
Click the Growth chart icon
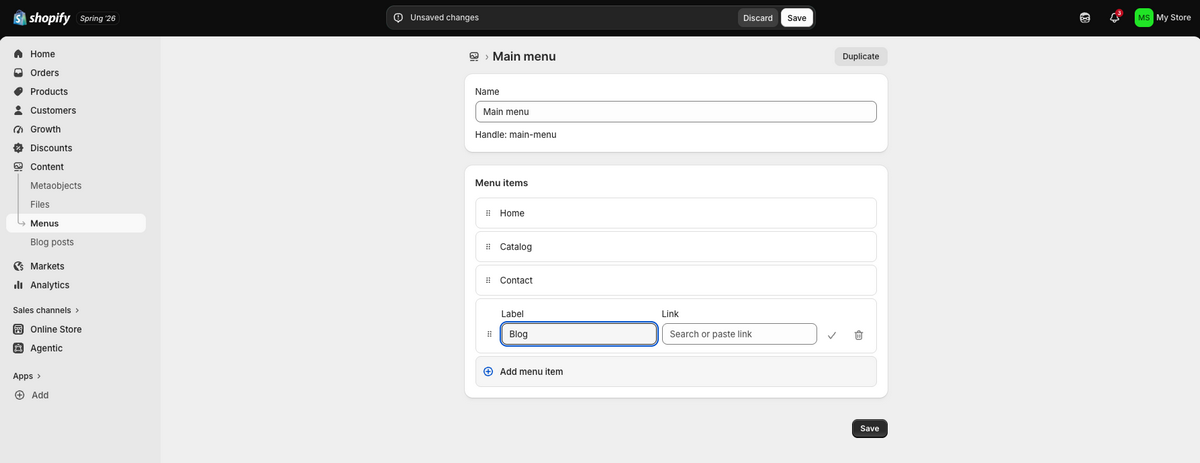(x=18, y=129)
